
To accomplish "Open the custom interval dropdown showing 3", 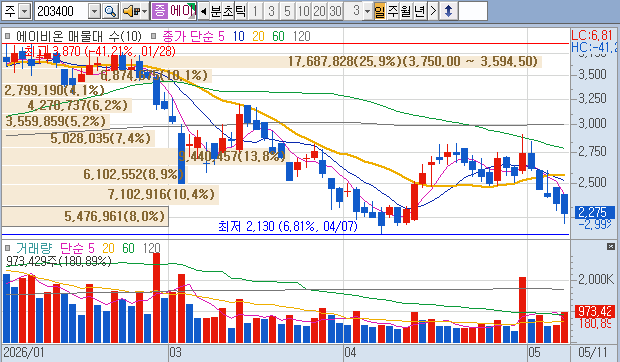I will pyautogui.click(x=367, y=11).
